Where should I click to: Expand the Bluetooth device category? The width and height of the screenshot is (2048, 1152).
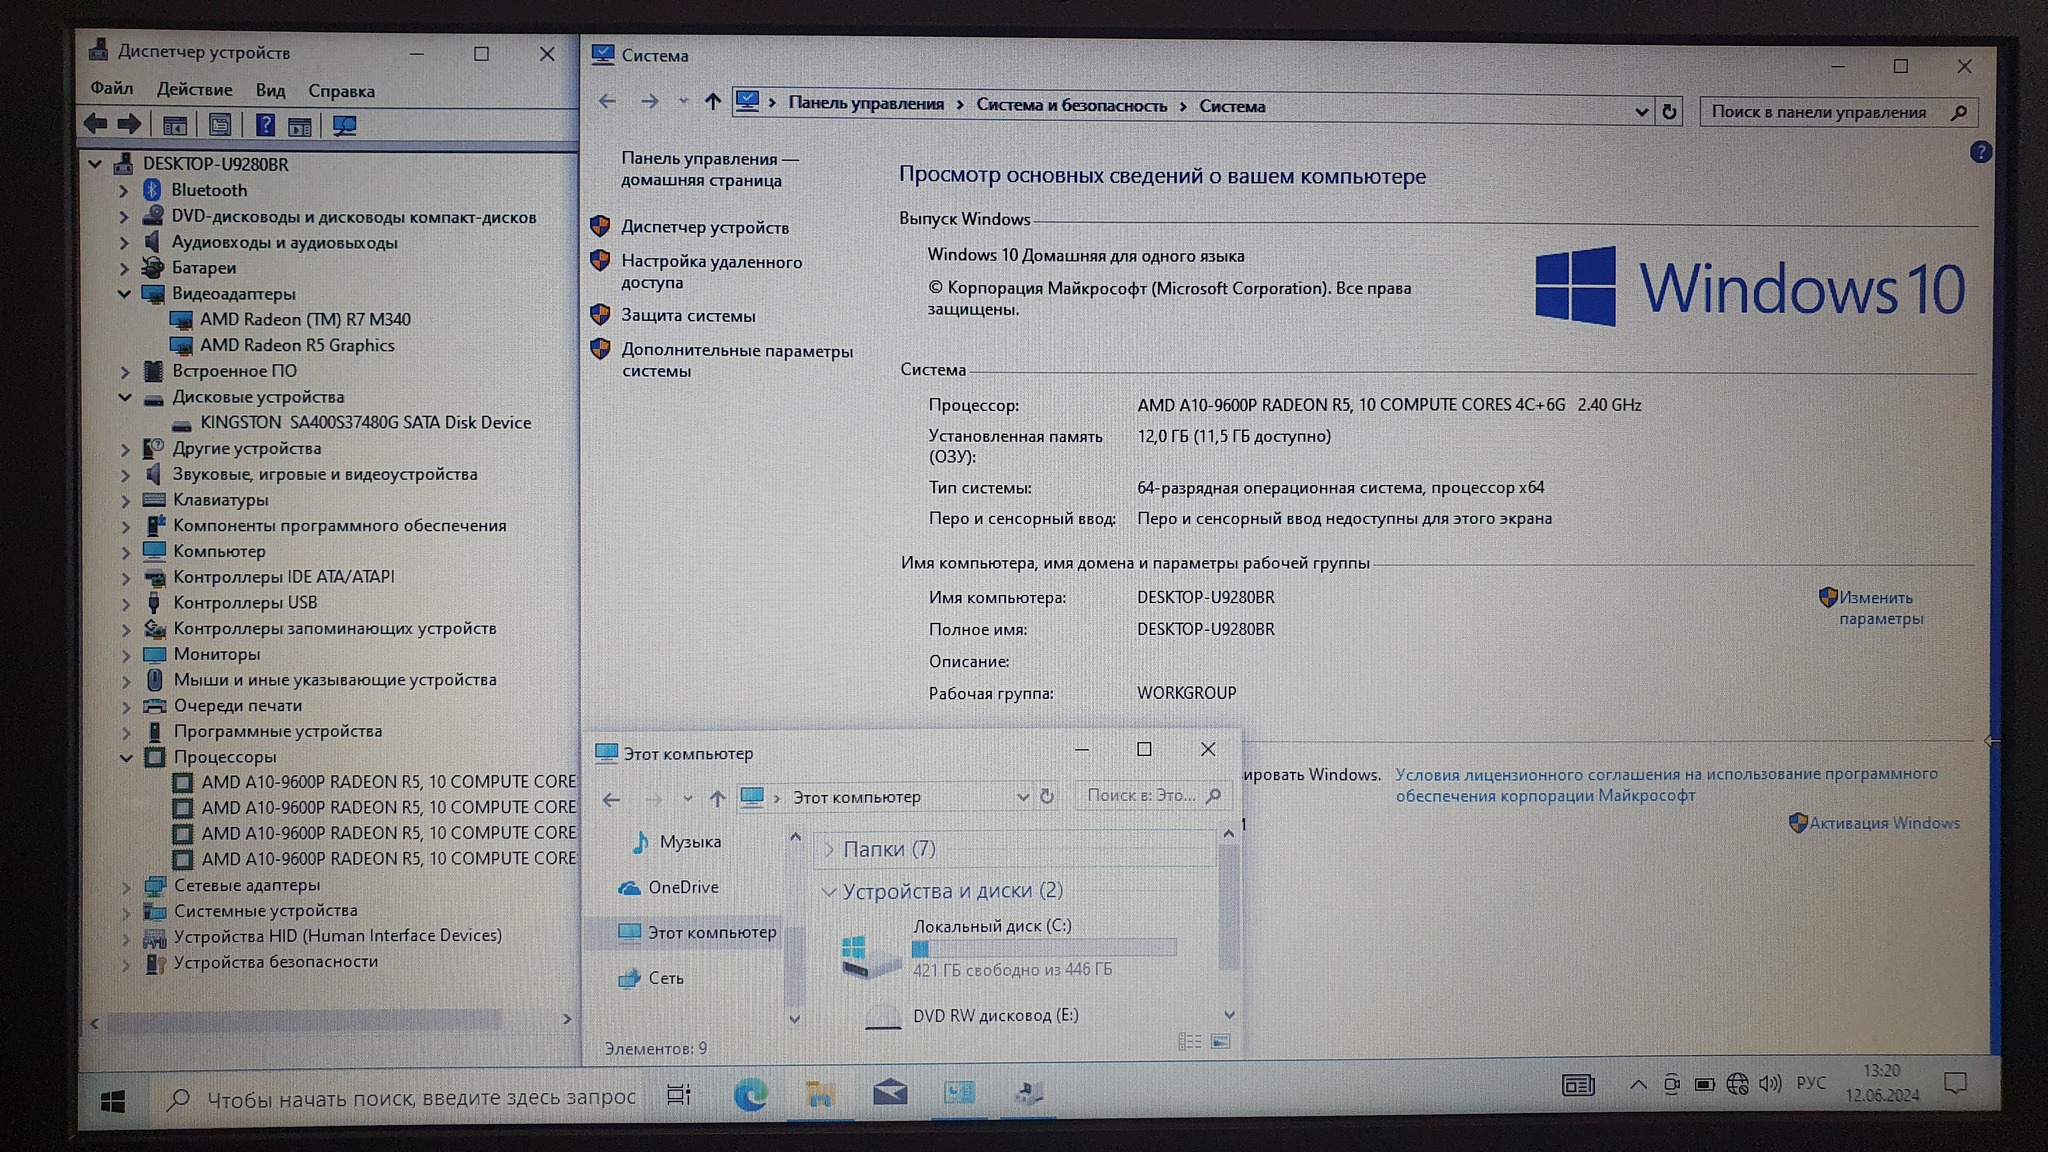click(124, 190)
